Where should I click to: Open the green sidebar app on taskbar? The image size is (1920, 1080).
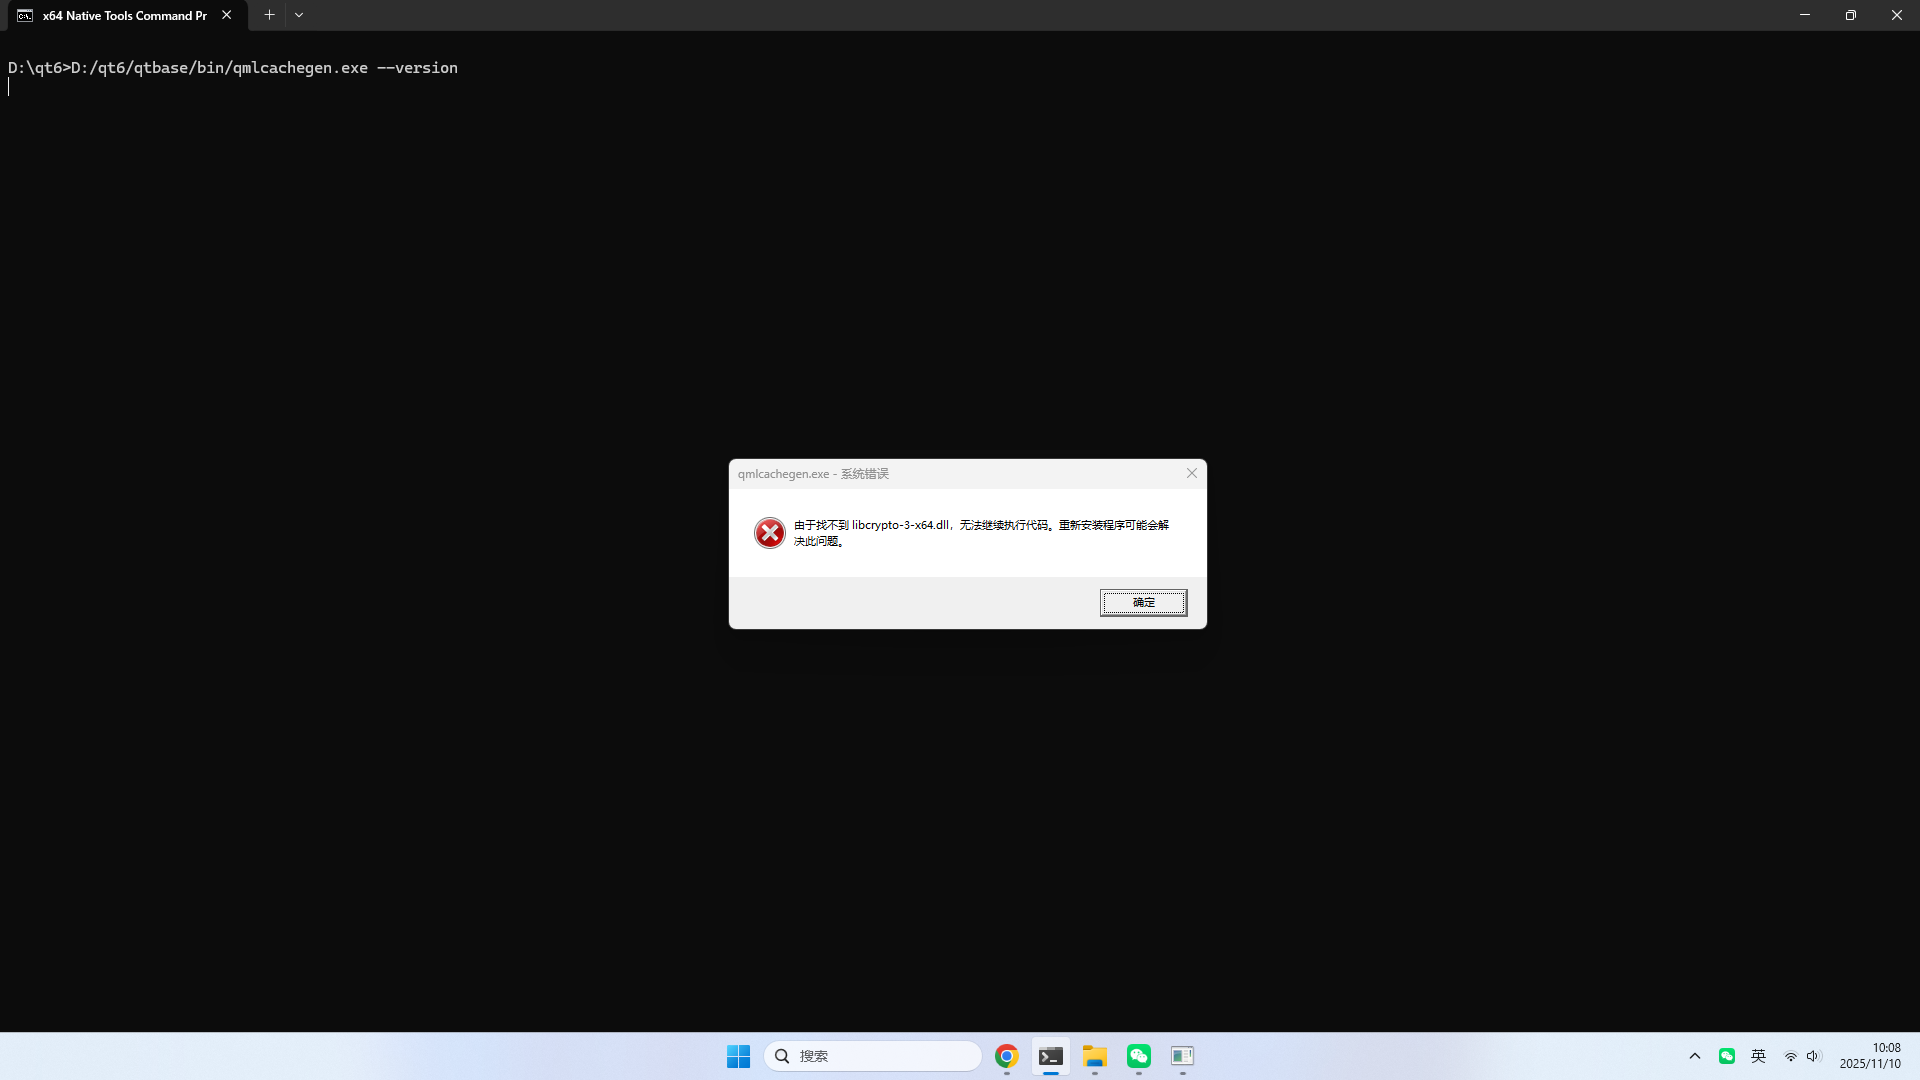(1182, 1056)
